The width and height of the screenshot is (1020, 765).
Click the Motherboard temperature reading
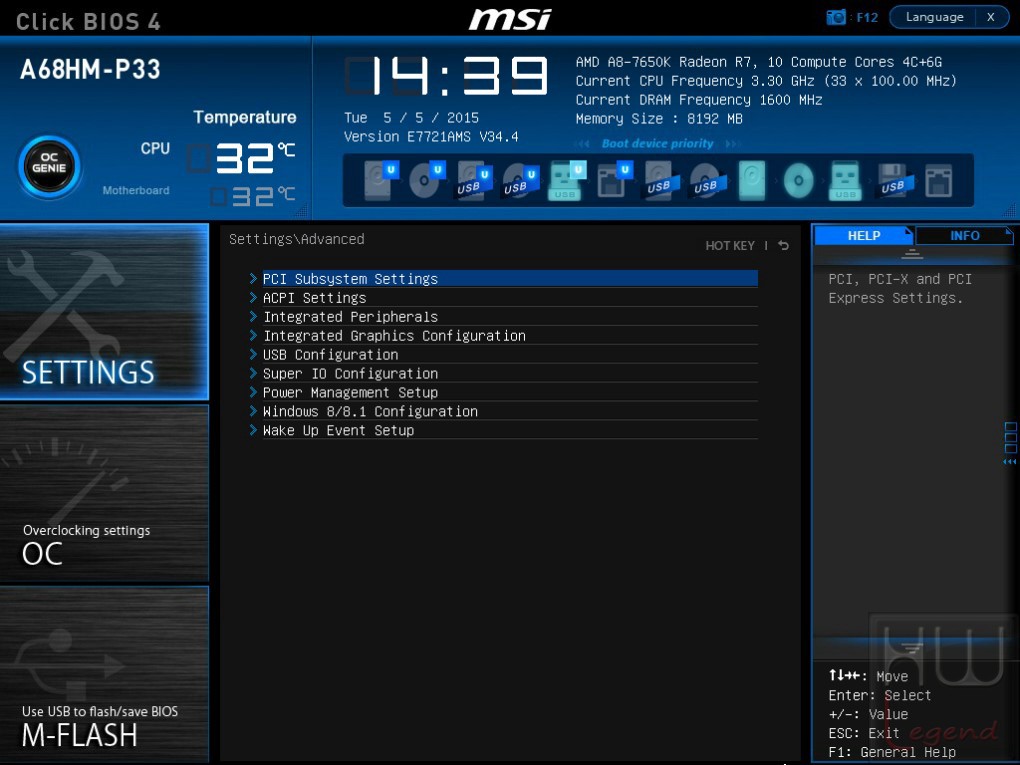click(x=254, y=196)
